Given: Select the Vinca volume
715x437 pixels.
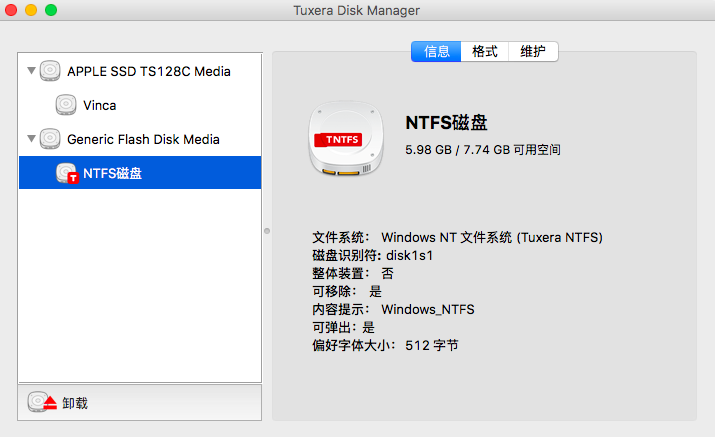Looking at the screenshot, I should coord(140,105).
